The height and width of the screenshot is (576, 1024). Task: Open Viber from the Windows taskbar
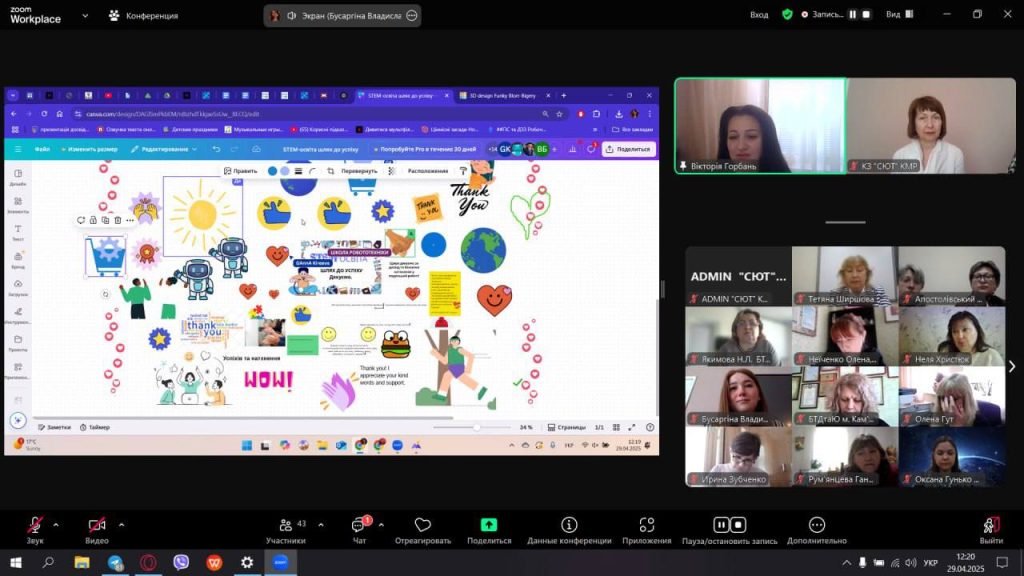click(x=181, y=562)
